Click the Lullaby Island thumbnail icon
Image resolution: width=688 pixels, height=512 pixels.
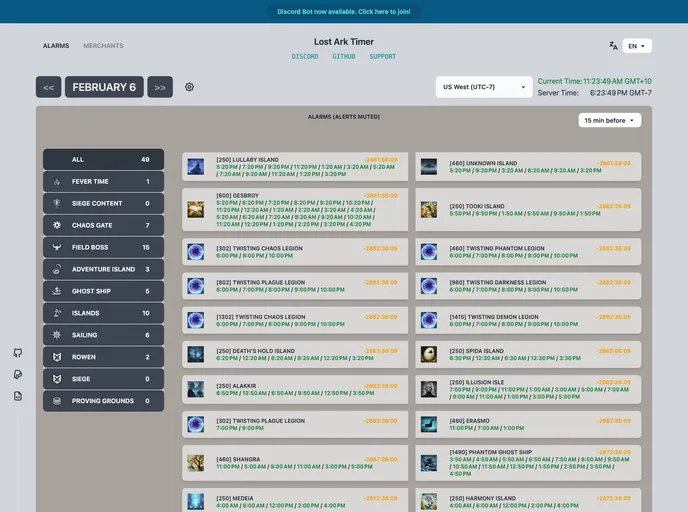click(x=196, y=167)
